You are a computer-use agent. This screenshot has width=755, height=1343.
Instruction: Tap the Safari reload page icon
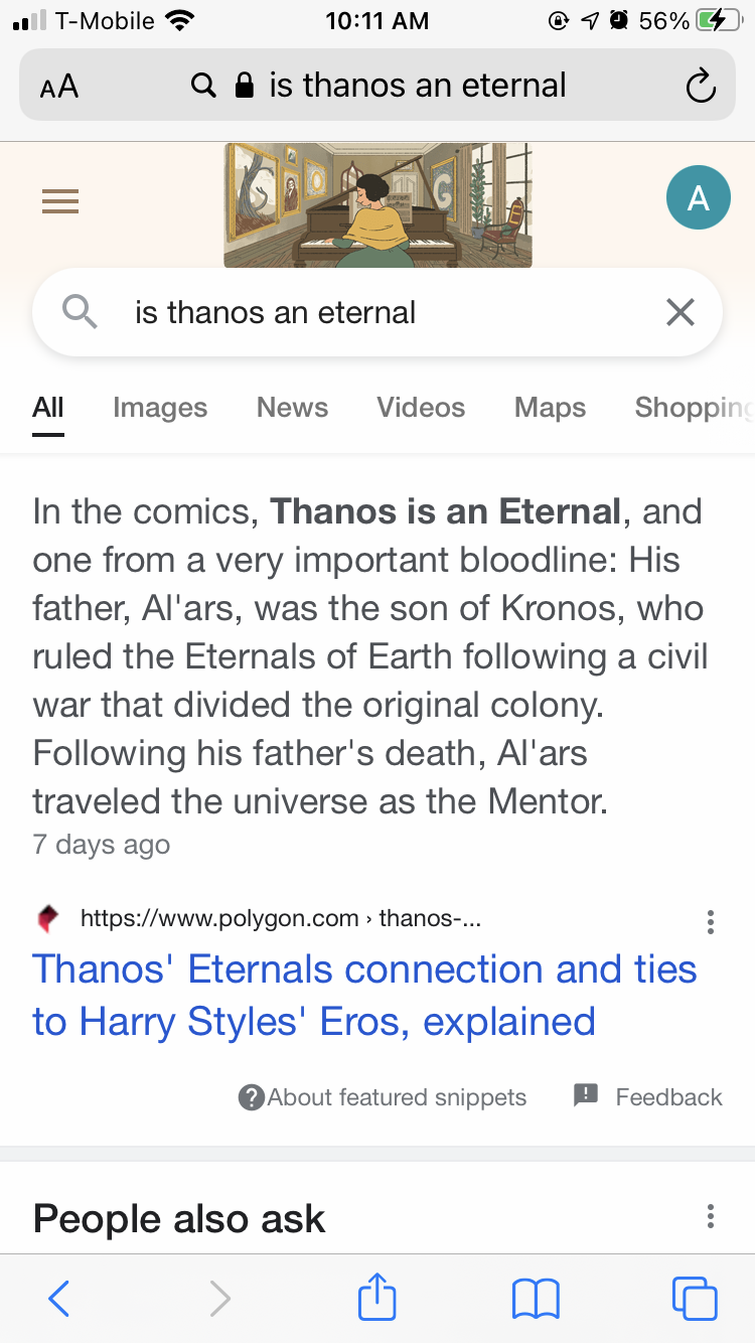coord(700,86)
